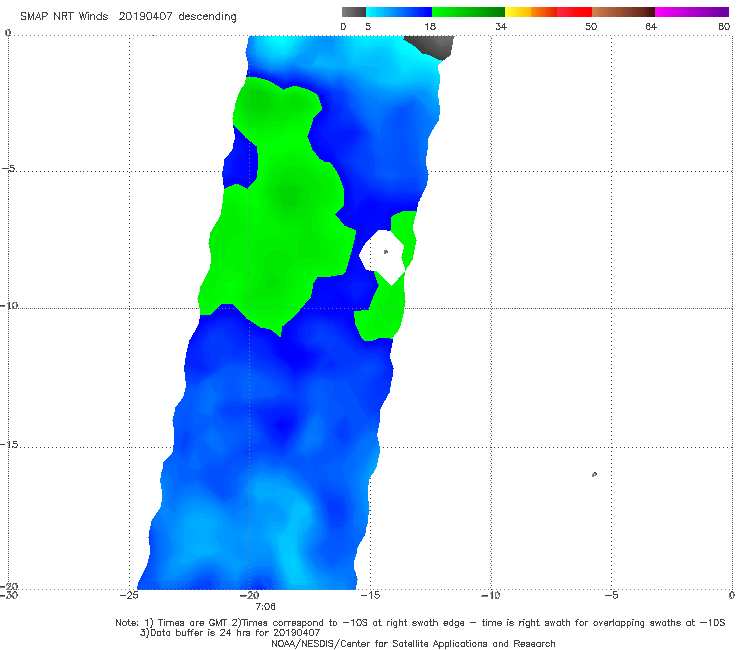Image resolution: width=740 pixels, height=650 pixels.
Task: Pick the yellow-orange segment of the color bar
Action: (x=531, y=12)
